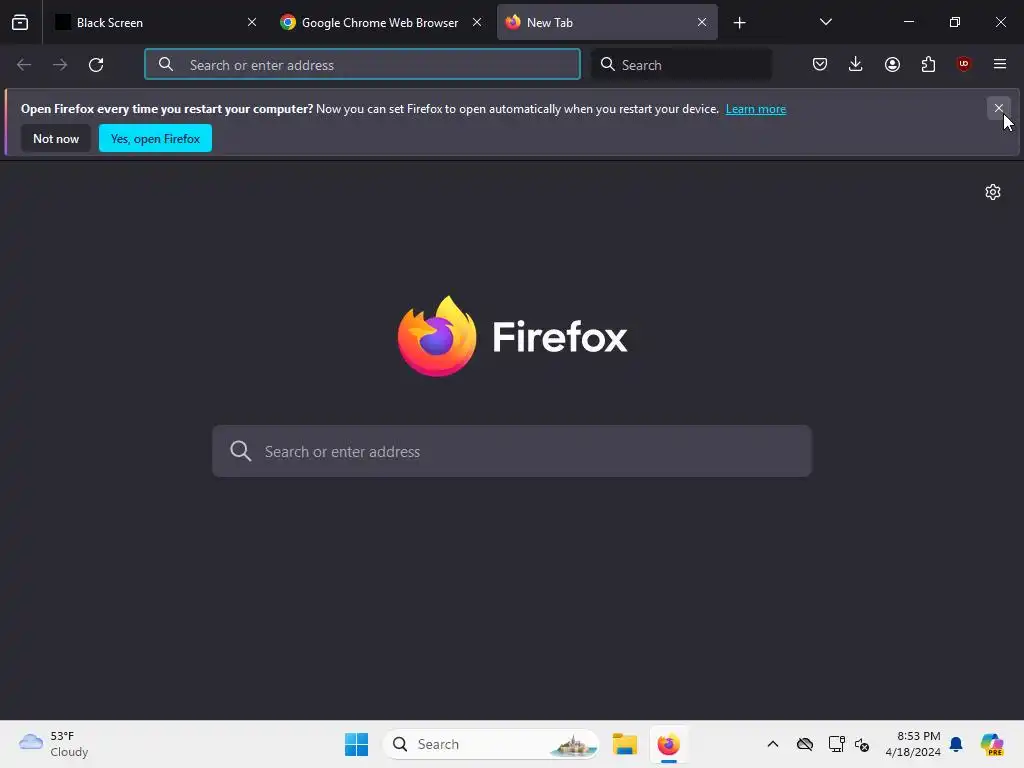Screen dimensions: 1024x768
Task: Open the Downloads panel
Action: (x=856, y=64)
